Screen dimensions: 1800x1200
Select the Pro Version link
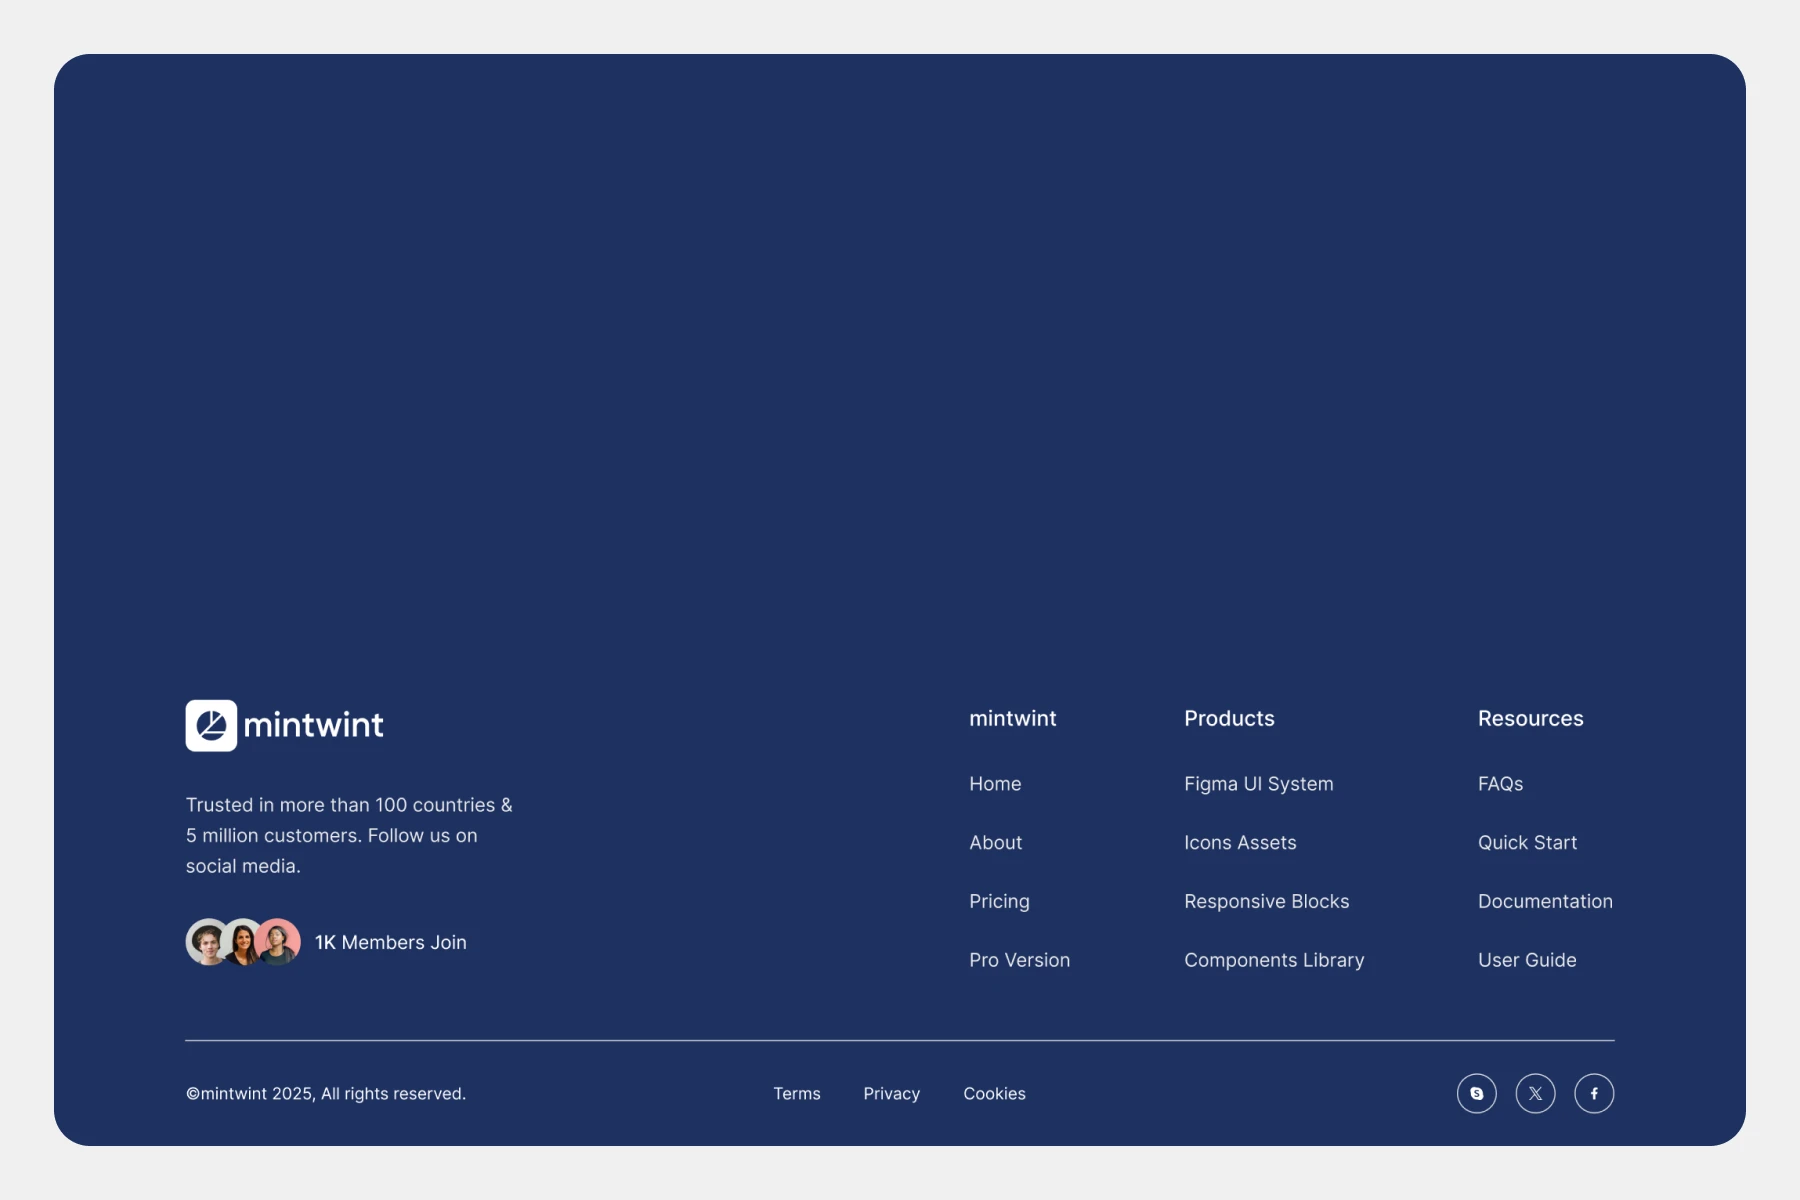pos(1019,960)
